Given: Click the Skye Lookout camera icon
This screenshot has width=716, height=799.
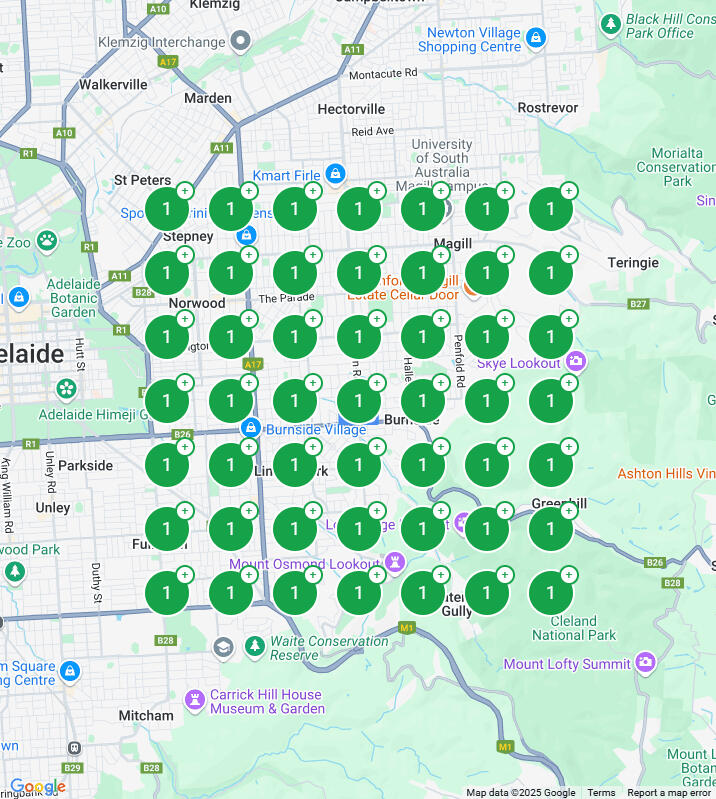Looking at the screenshot, I should (575, 360).
